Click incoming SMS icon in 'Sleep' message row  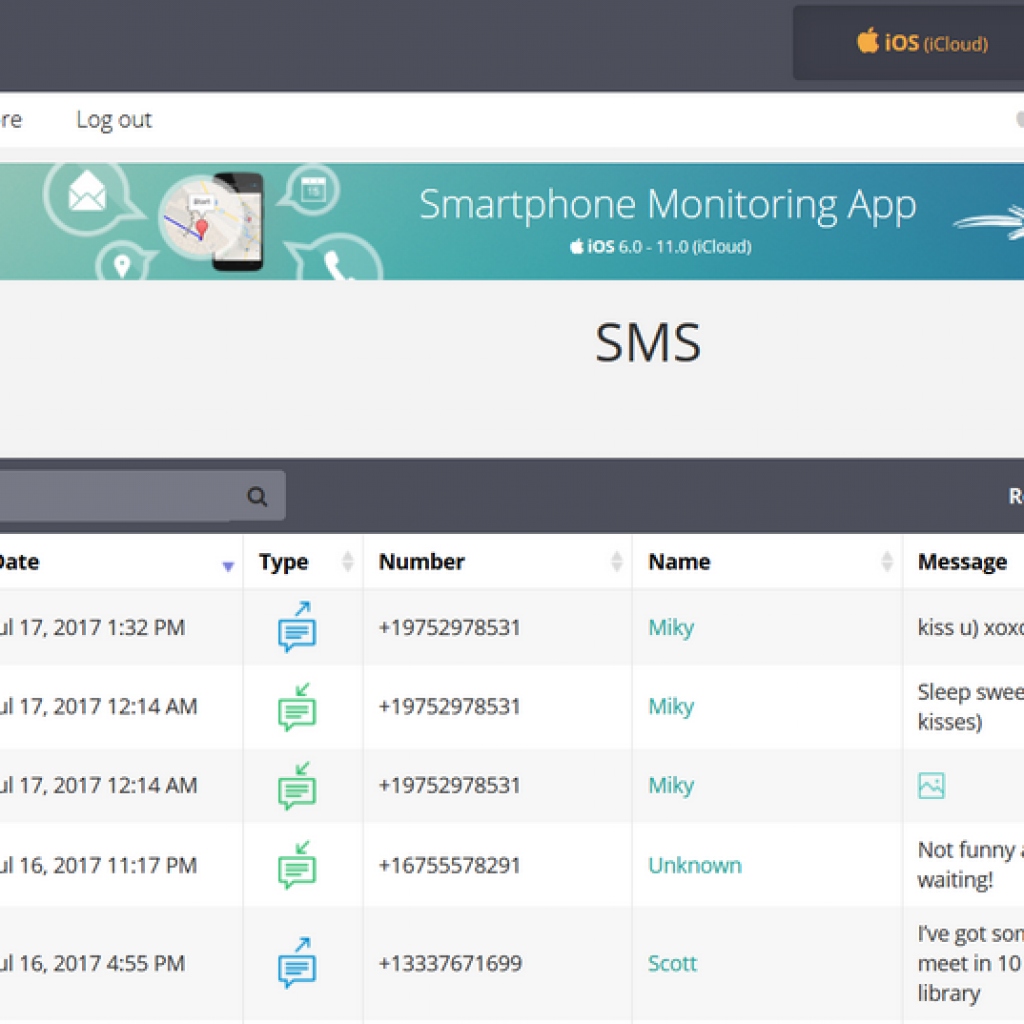[297, 707]
